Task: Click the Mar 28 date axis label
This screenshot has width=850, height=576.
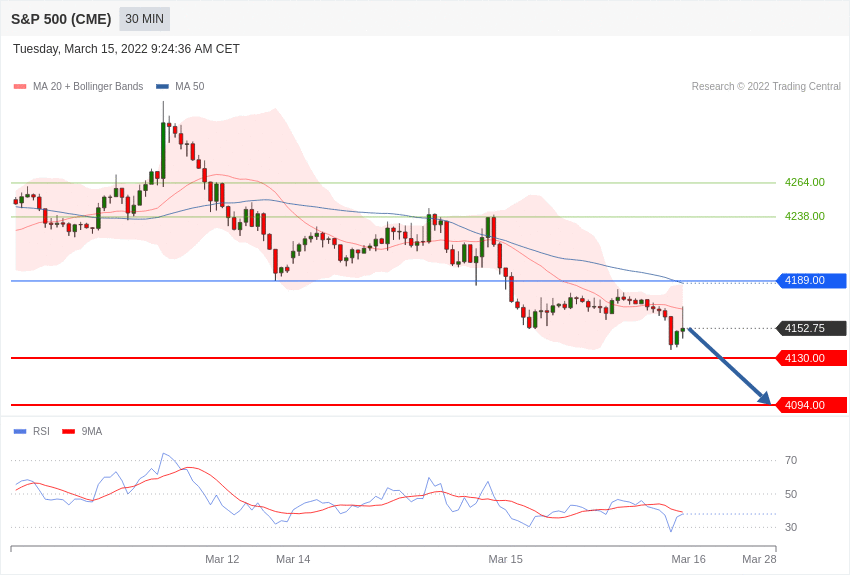Action: point(759,559)
